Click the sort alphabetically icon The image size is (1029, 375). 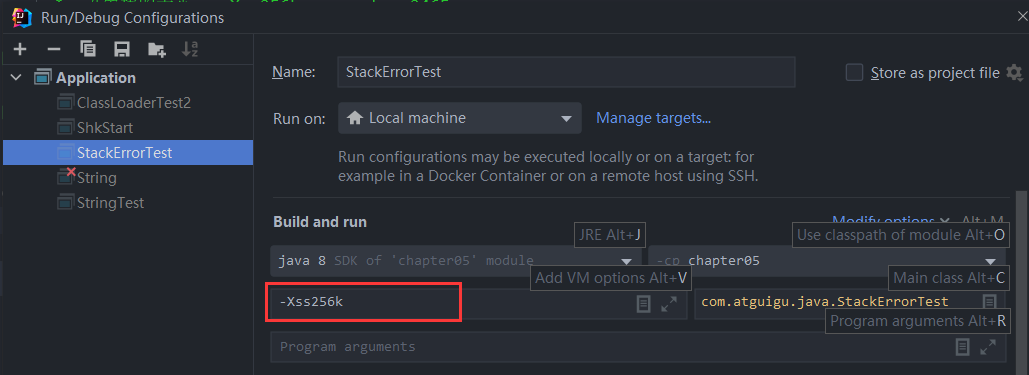[190, 49]
